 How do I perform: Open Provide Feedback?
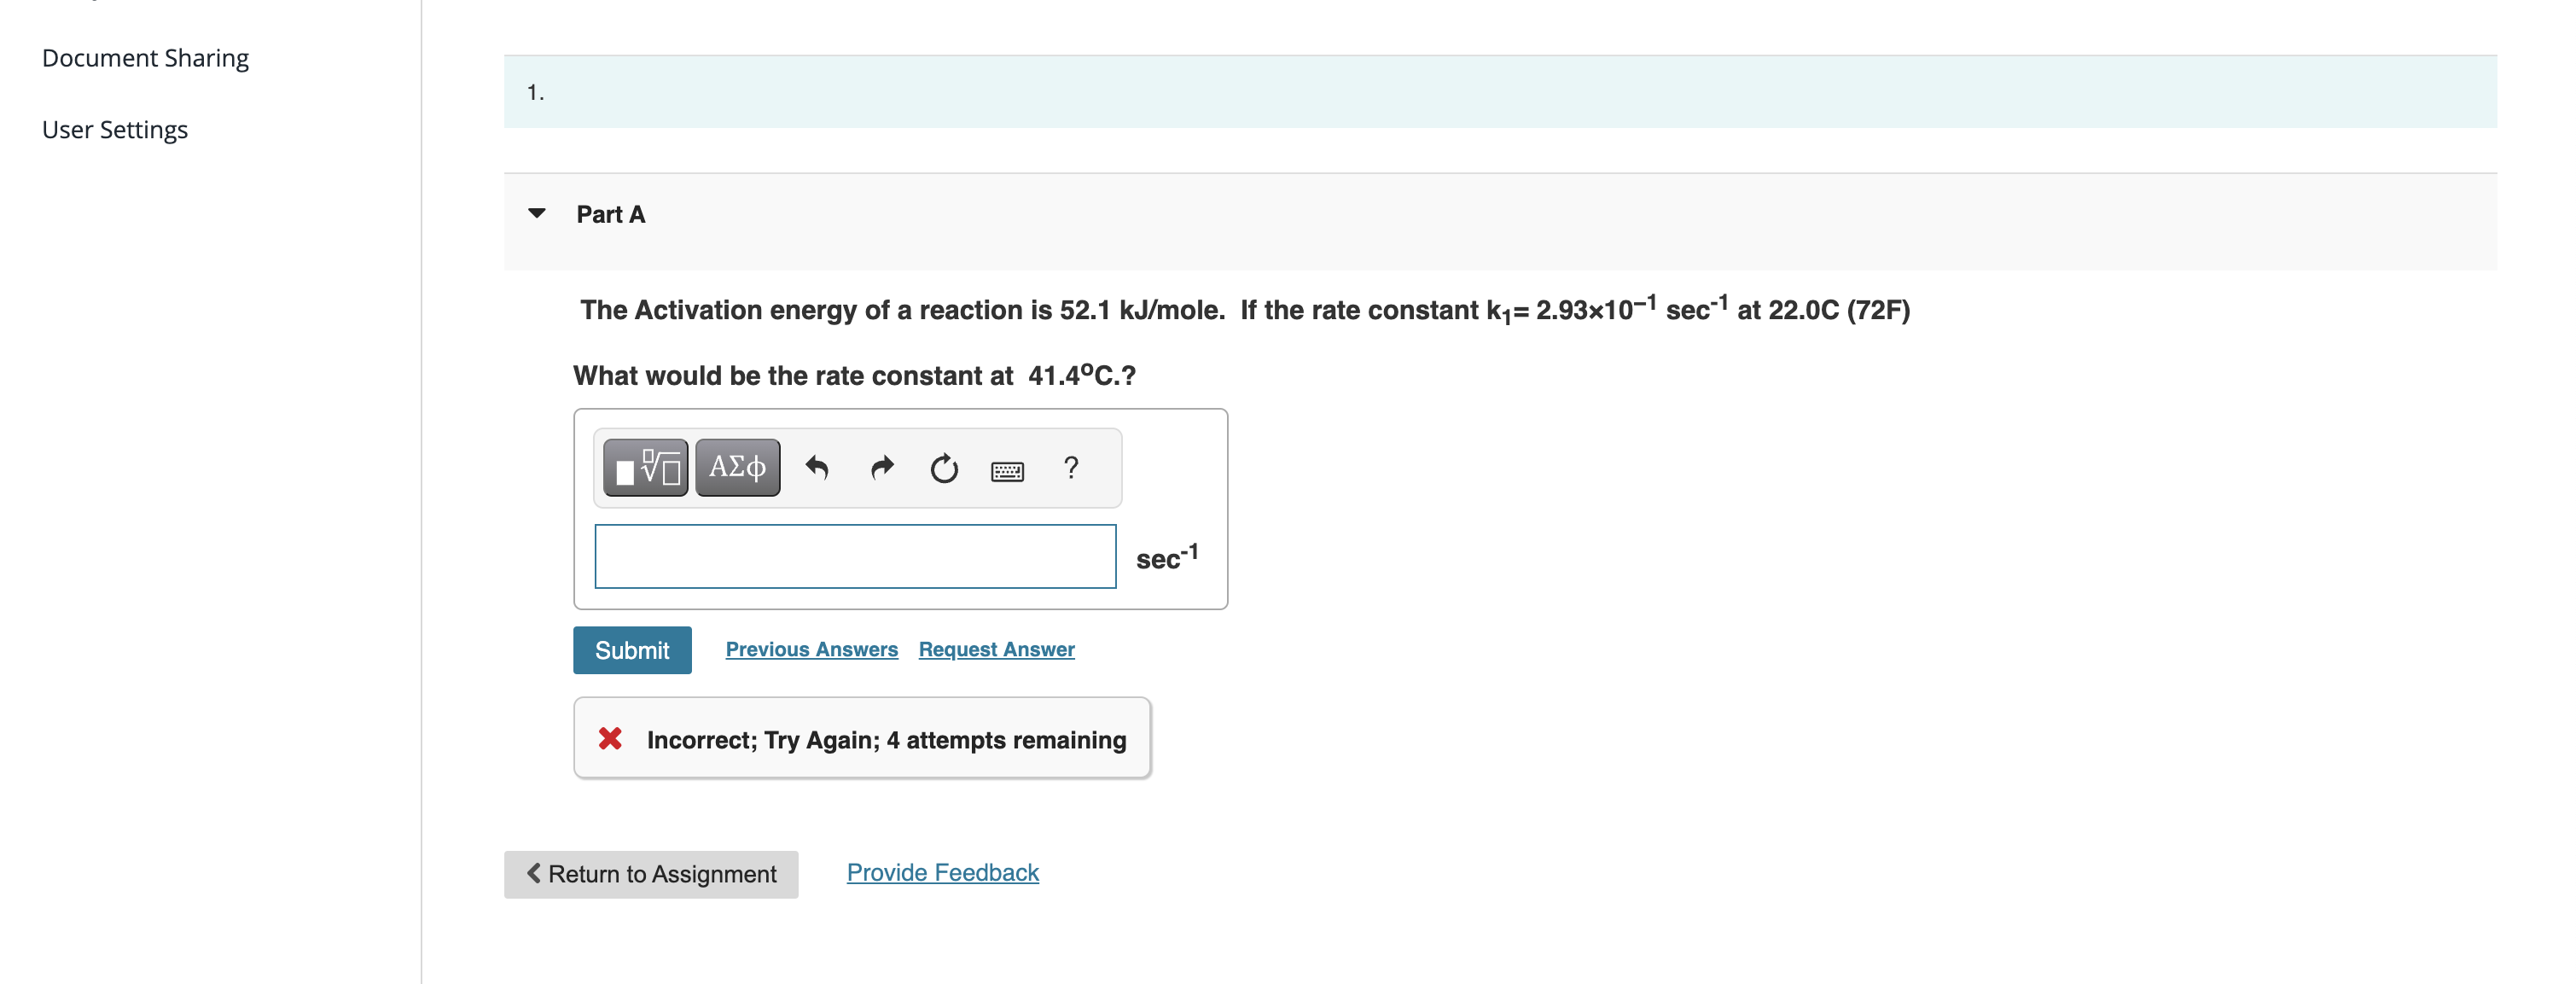coord(941,871)
